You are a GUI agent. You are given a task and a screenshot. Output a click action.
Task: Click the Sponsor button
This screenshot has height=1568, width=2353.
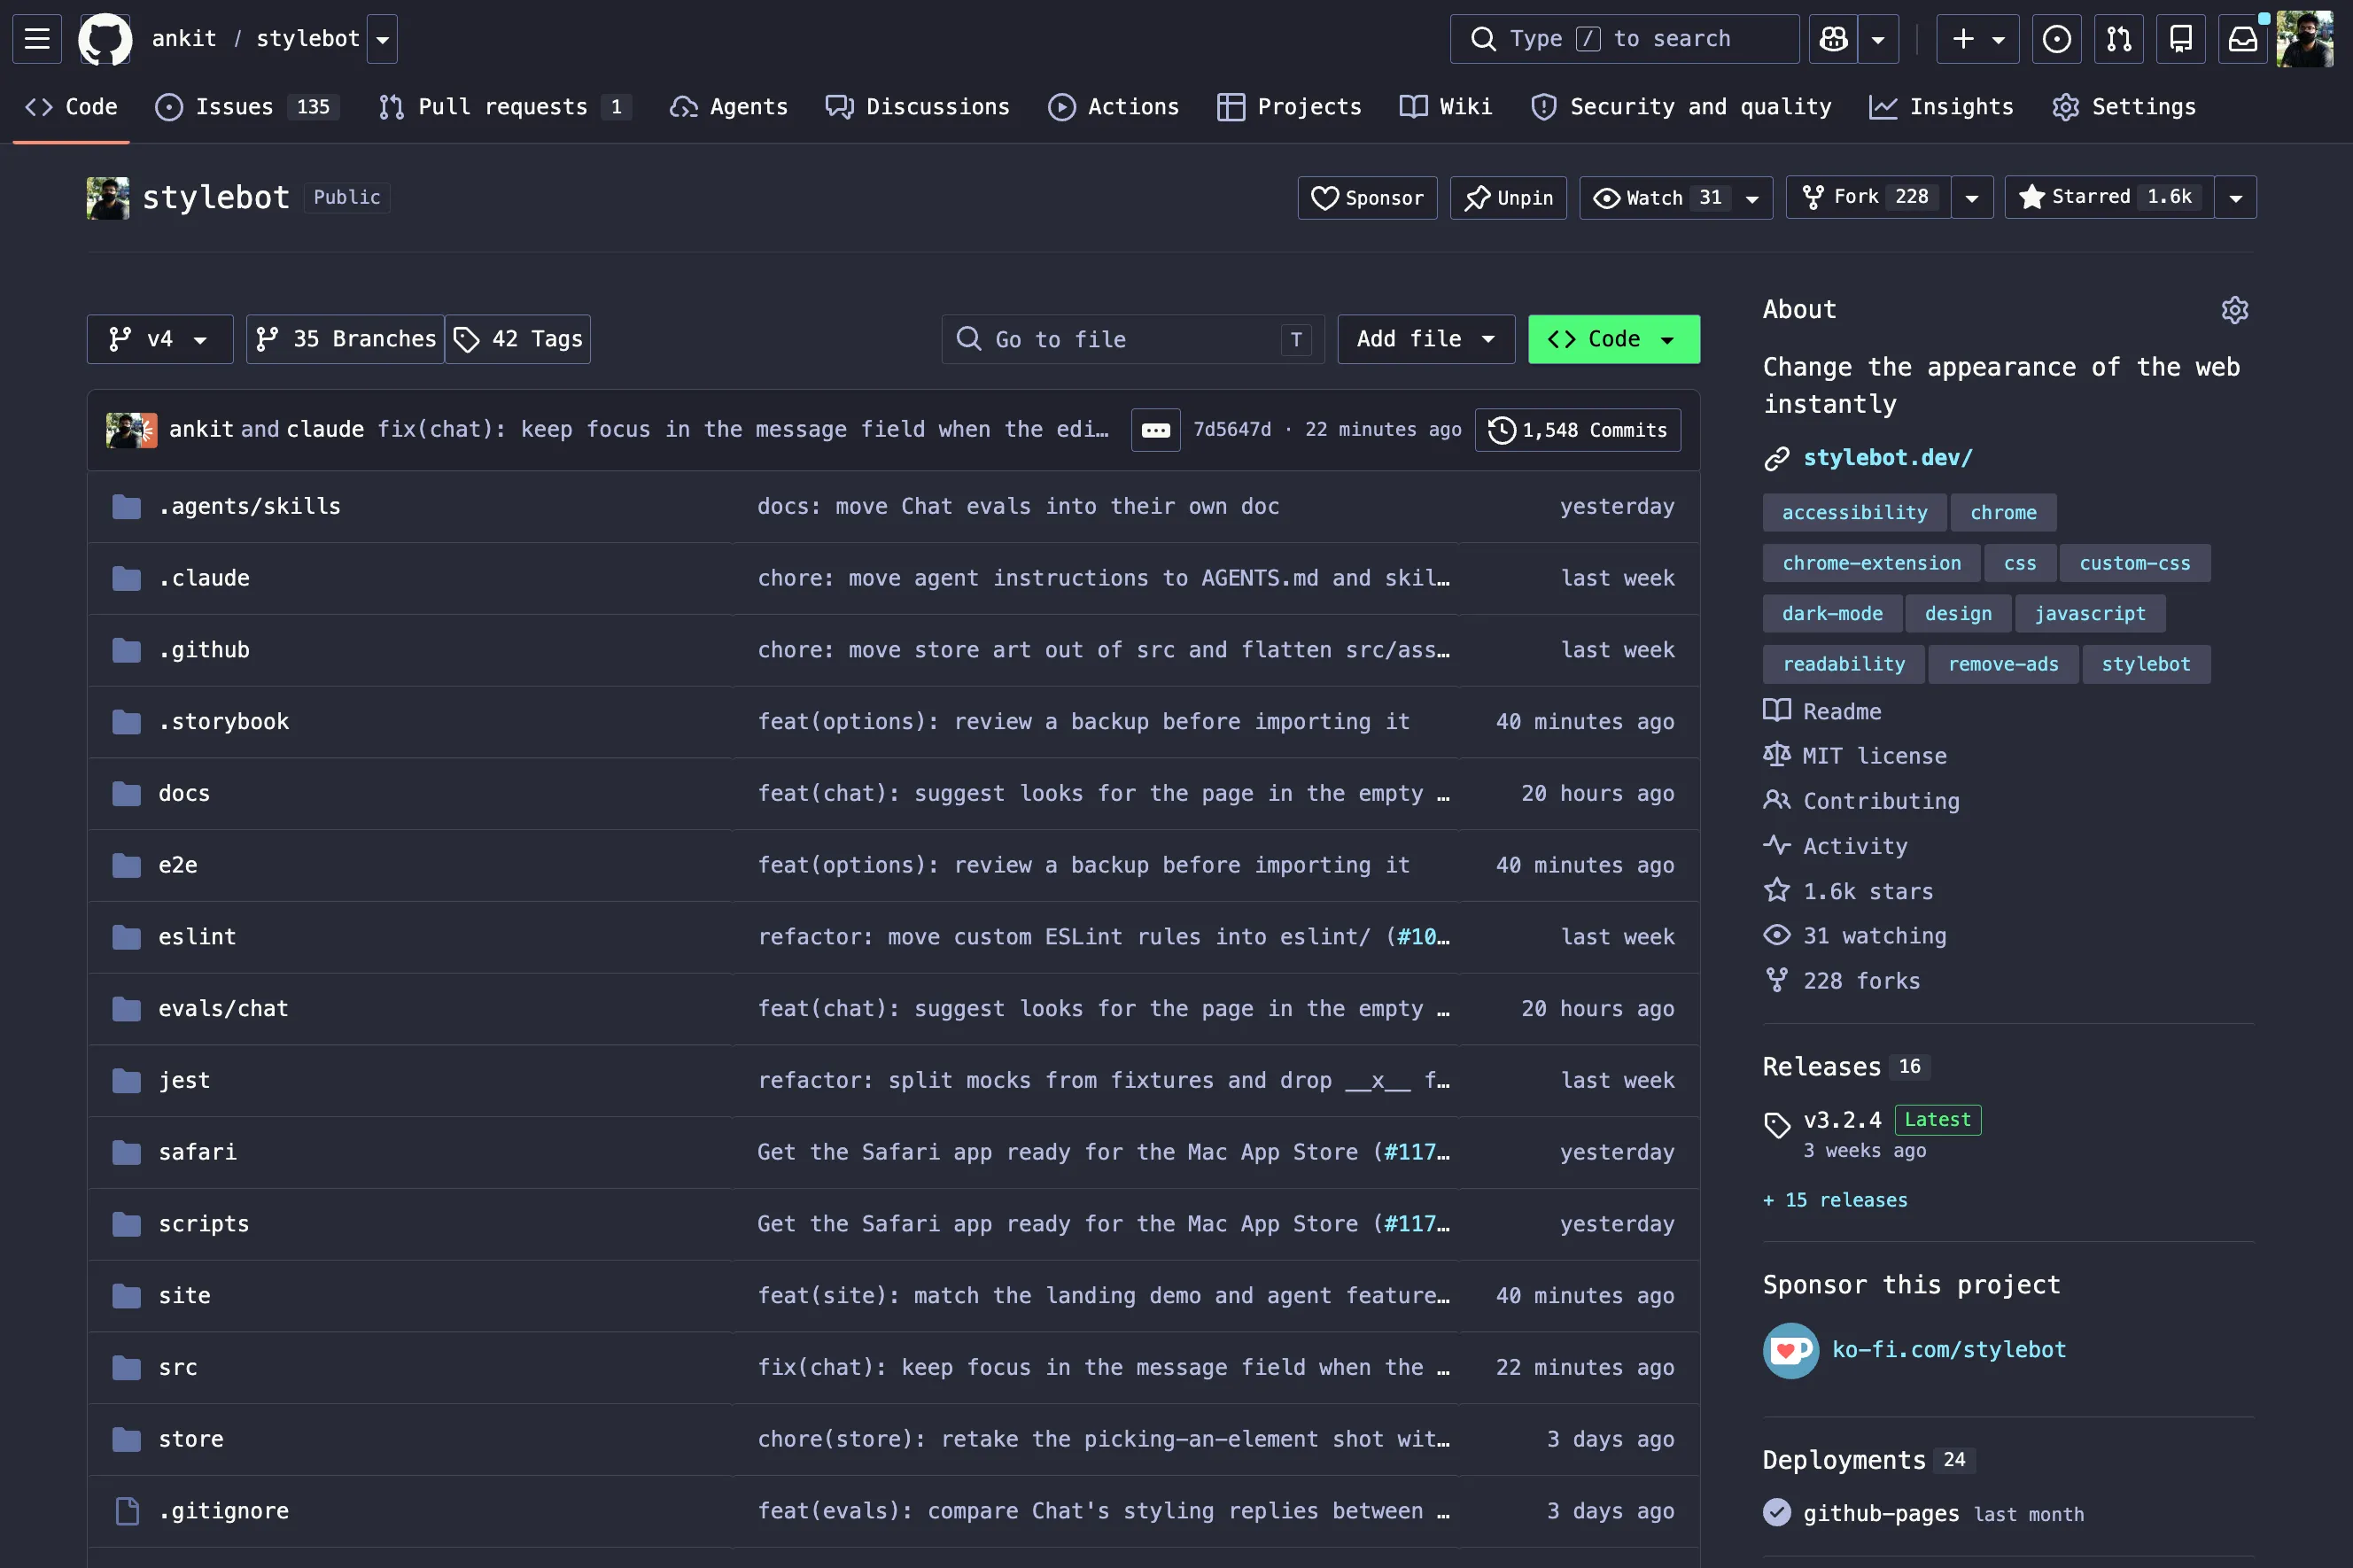(1367, 198)
